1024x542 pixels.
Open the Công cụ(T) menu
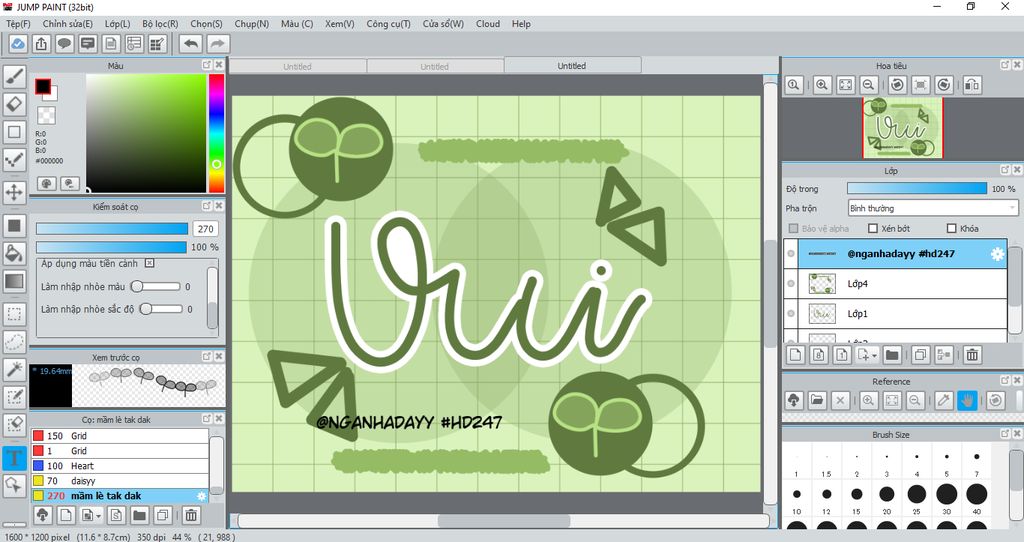pyautogui.click(x=388, y=24)
